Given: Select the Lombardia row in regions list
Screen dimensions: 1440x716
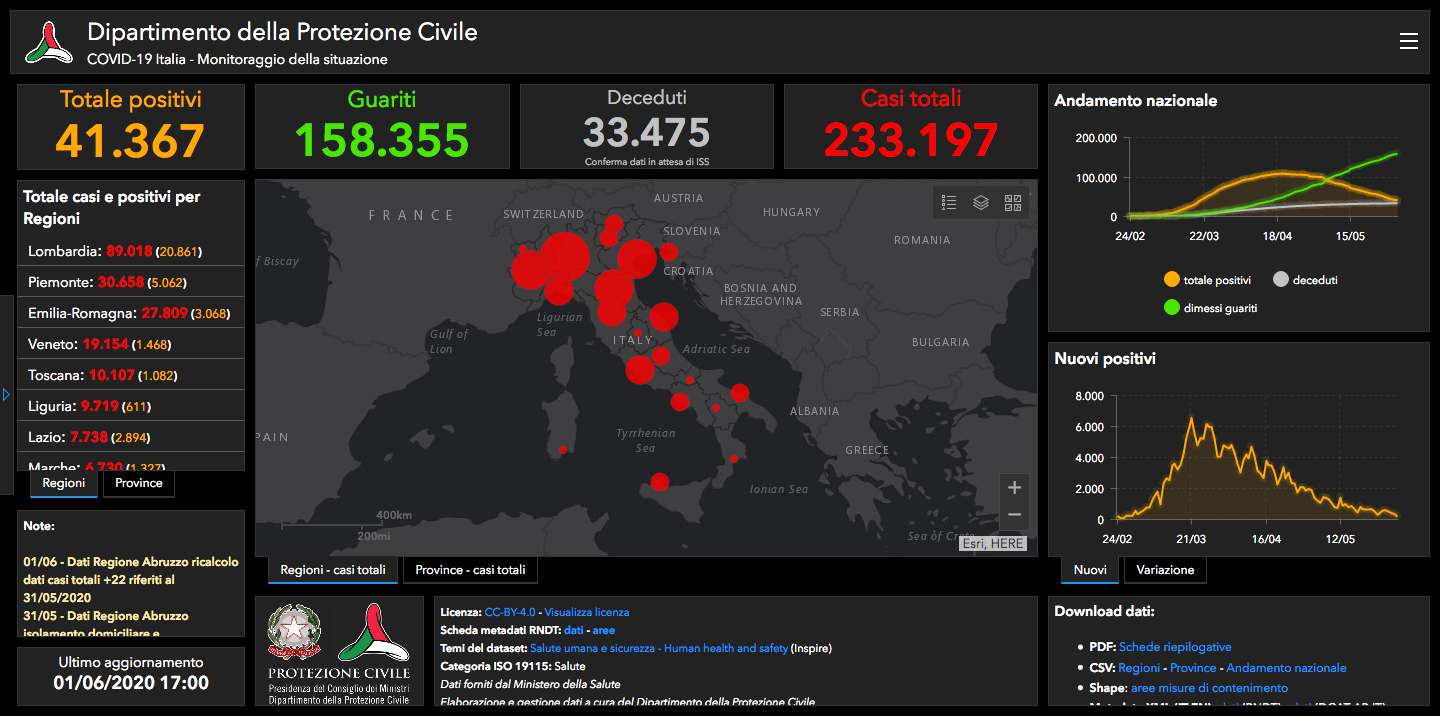Looking at the screenshot, I should click(131, 251).
